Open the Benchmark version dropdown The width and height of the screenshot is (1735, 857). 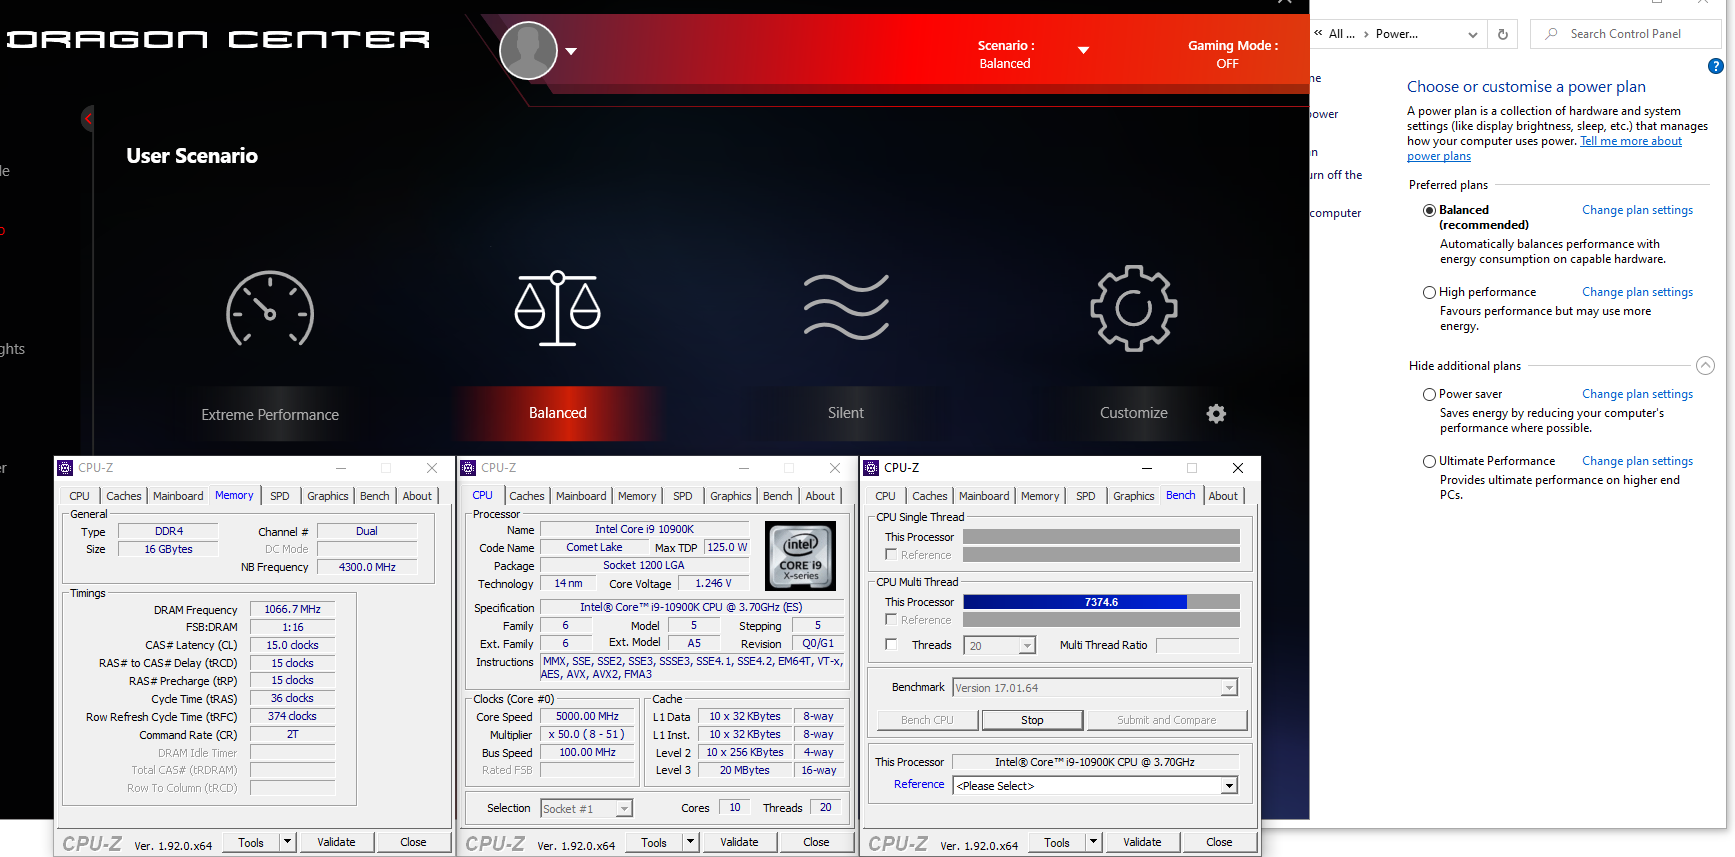(x=1229, y=688)
